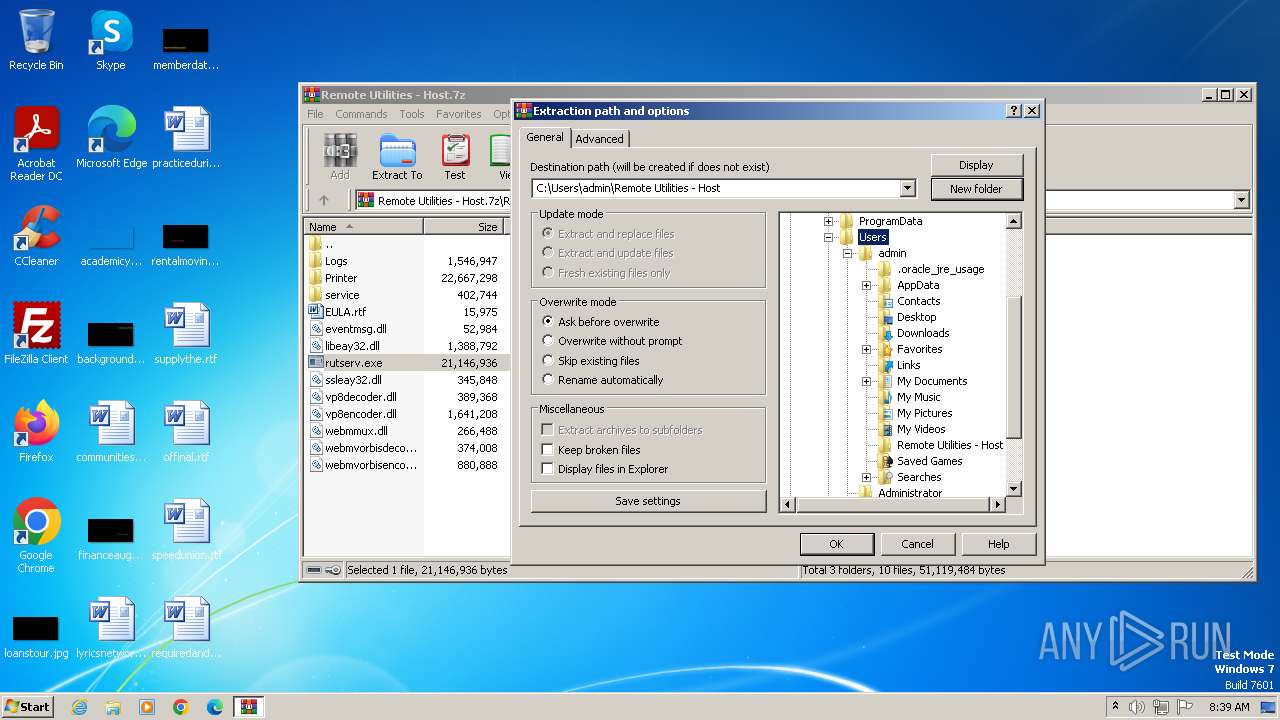Expand the My Documents tree node
Viewport: 1280px width, 720px height.
(x=866, y=381)
